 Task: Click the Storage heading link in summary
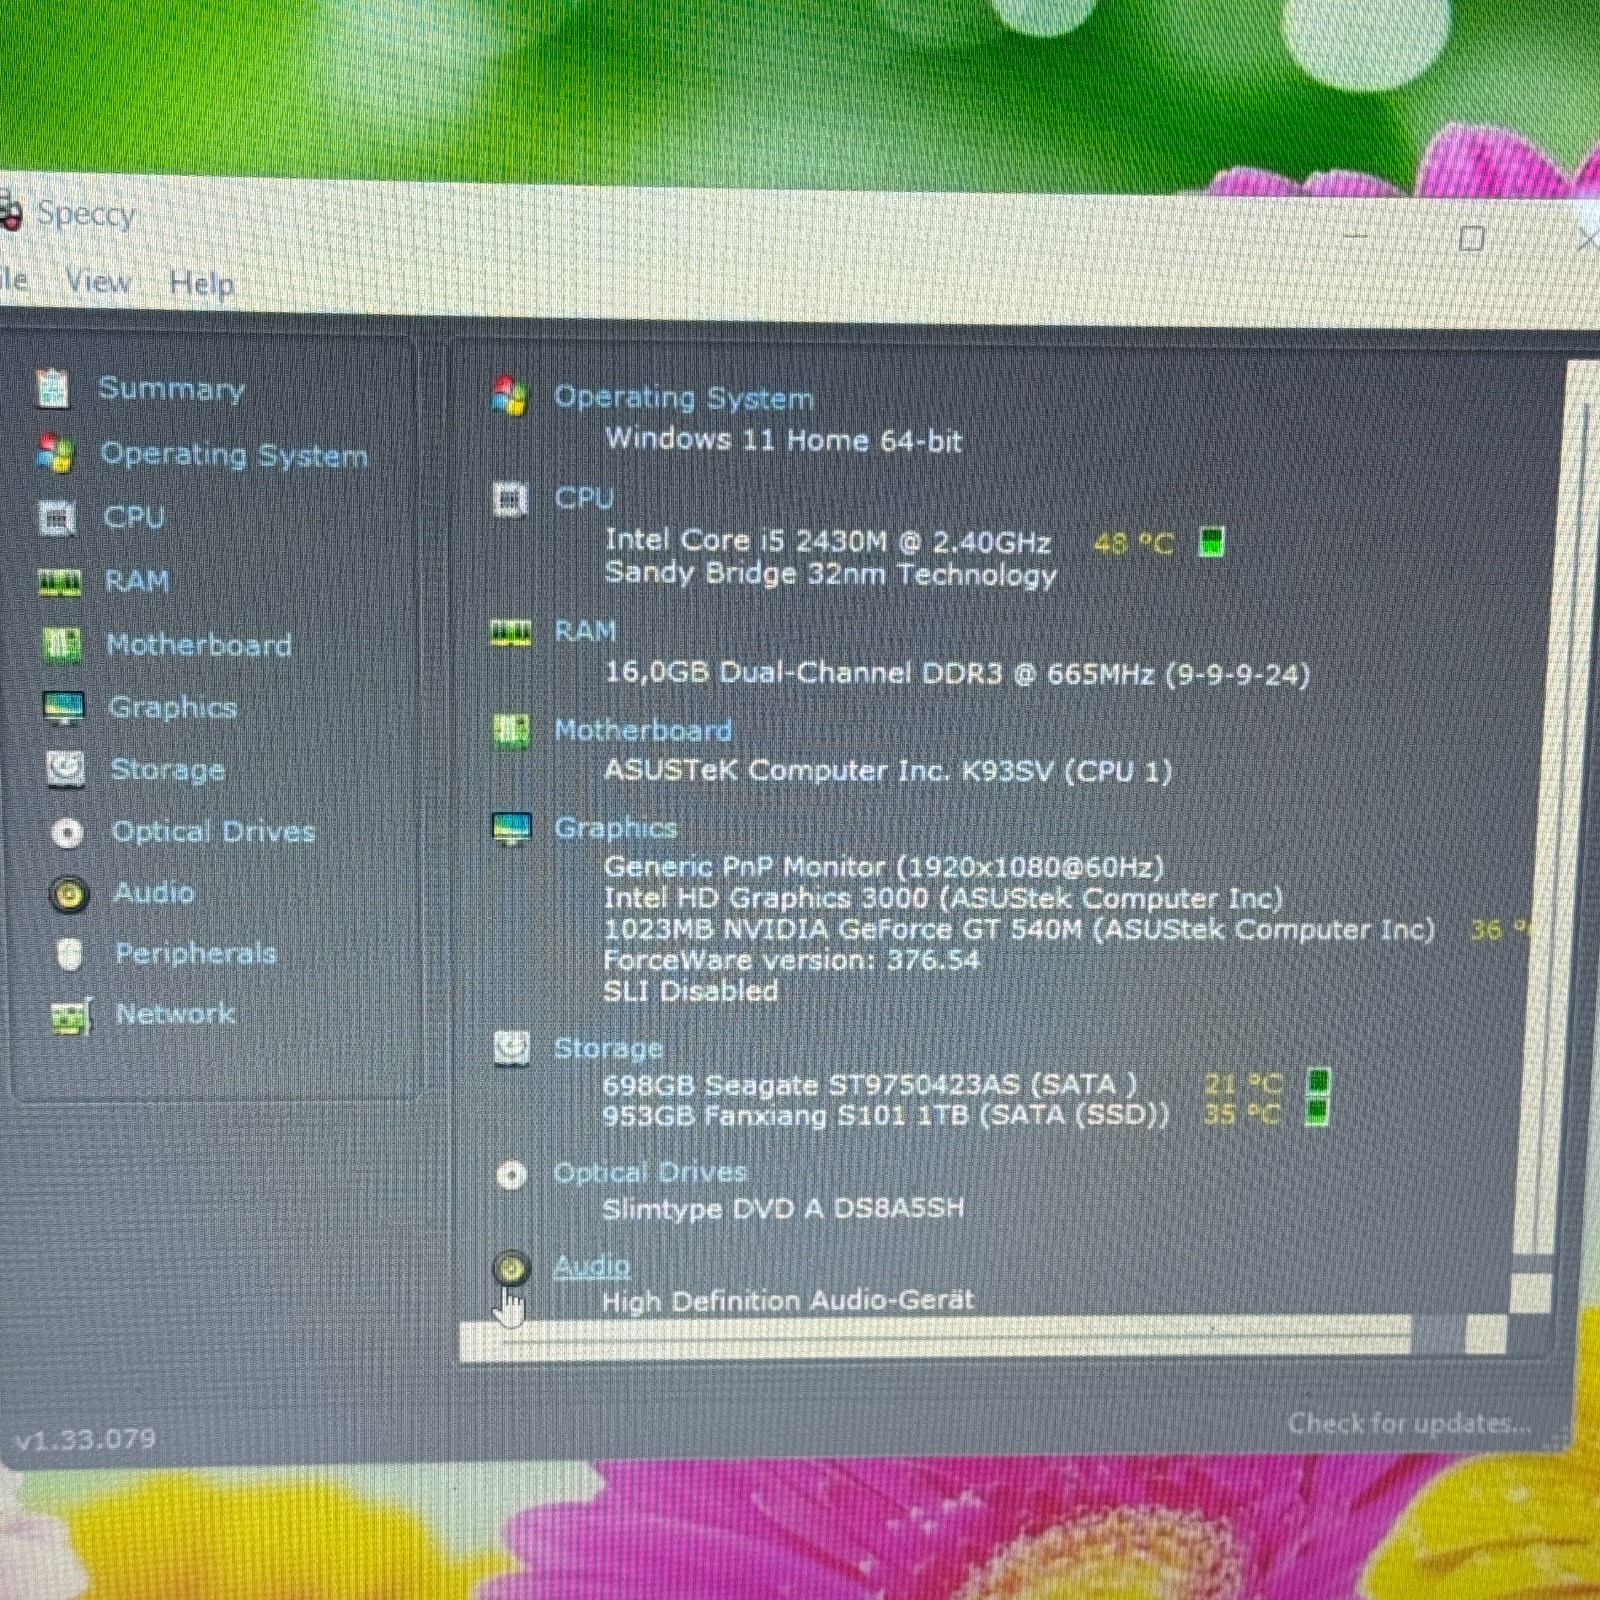pyautogui.click(x=608, y=1049)
